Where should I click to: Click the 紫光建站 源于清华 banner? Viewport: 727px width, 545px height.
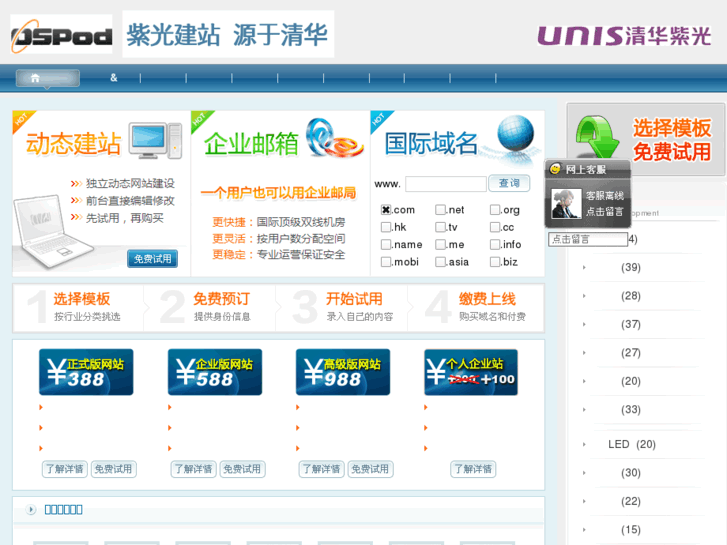click(x=228, y=34)
